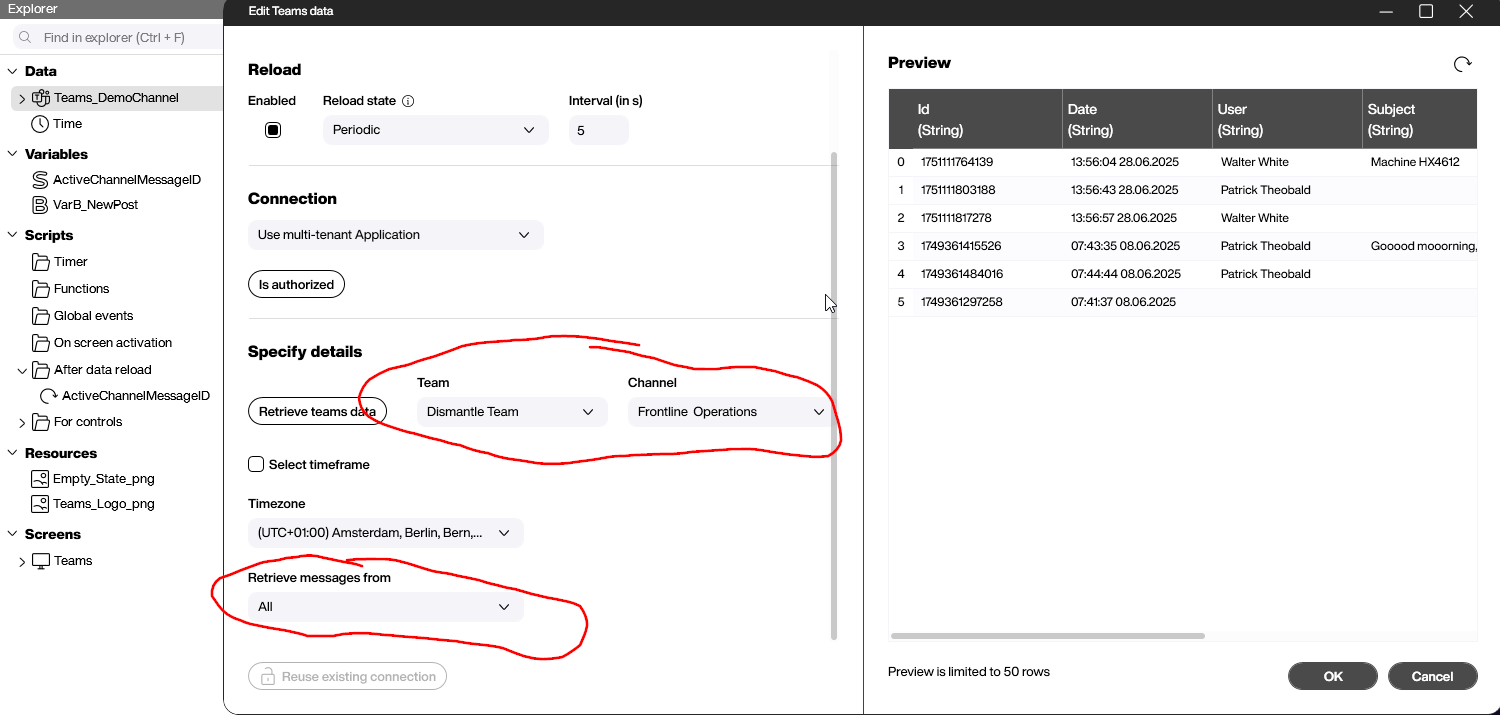The image size is (1500, 715).
Task: Collapse the Scripts section
Action: point(12,236)
